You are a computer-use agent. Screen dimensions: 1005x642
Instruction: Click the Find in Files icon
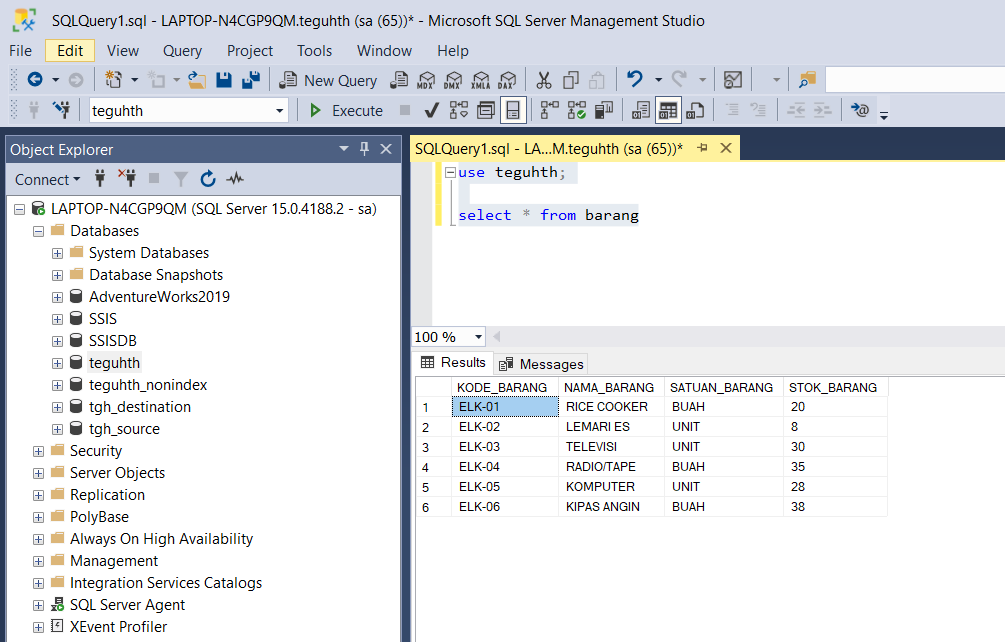click(807, 80)
